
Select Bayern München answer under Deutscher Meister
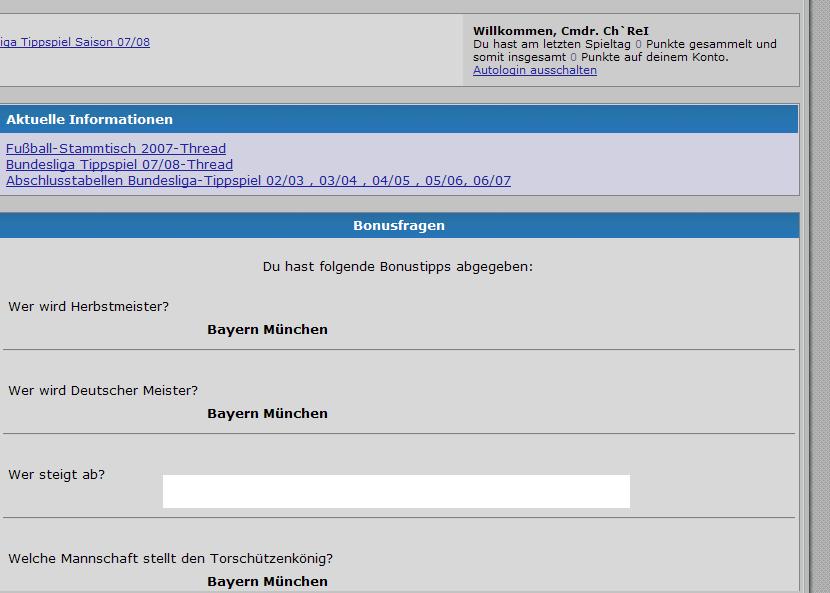click(x=267, y=413)
